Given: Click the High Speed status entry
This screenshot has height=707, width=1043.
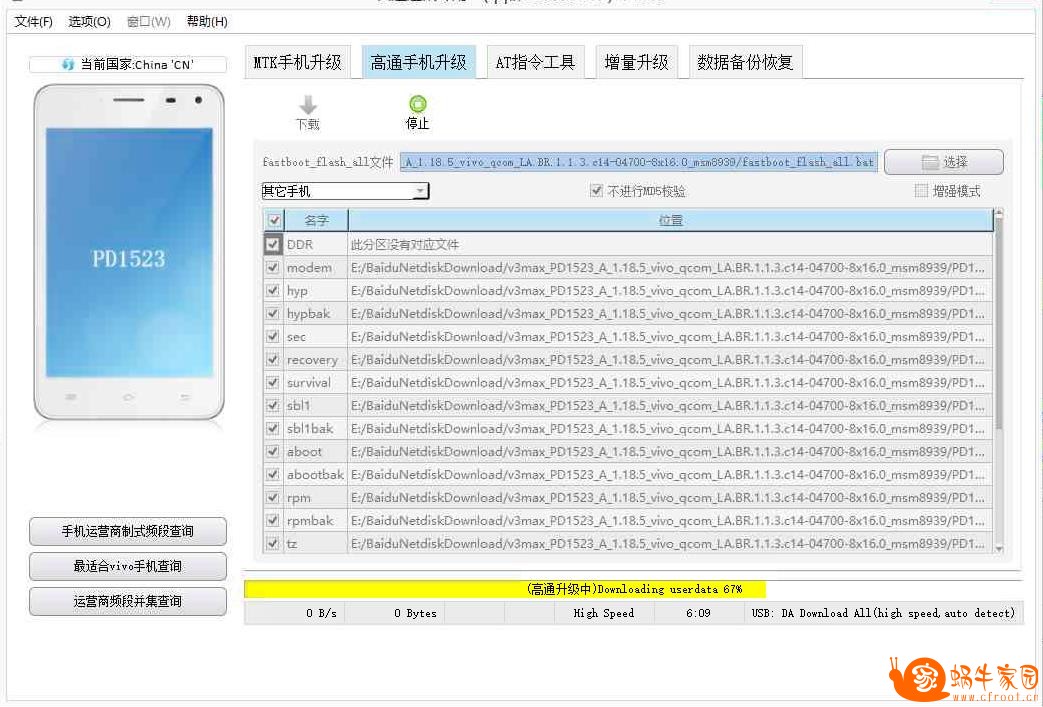Looking at the screenshot, I should coord(604,613).
